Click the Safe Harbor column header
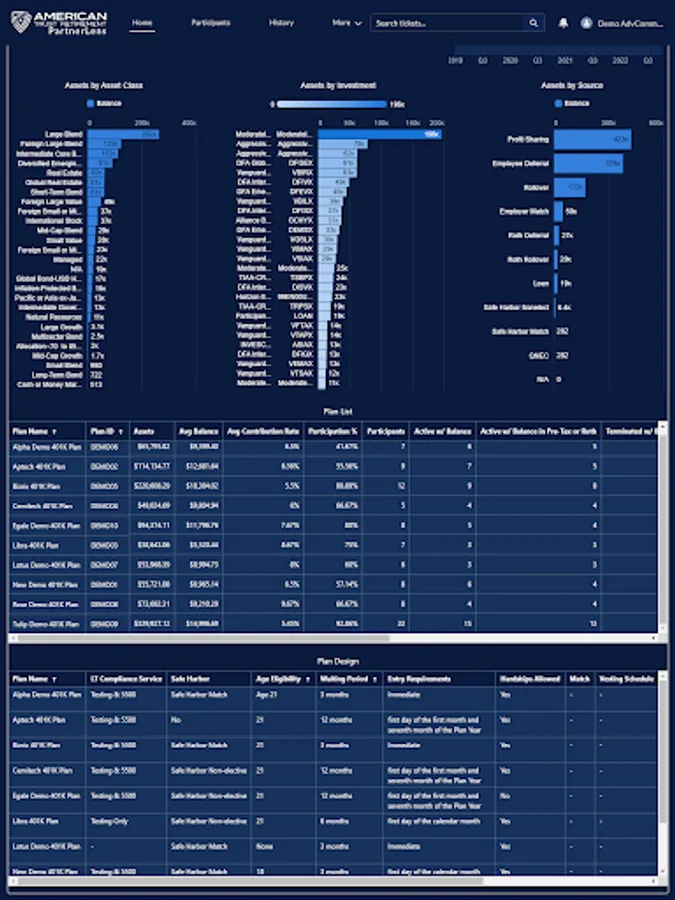This screenshot has width=675, height=900. point(190,680)
